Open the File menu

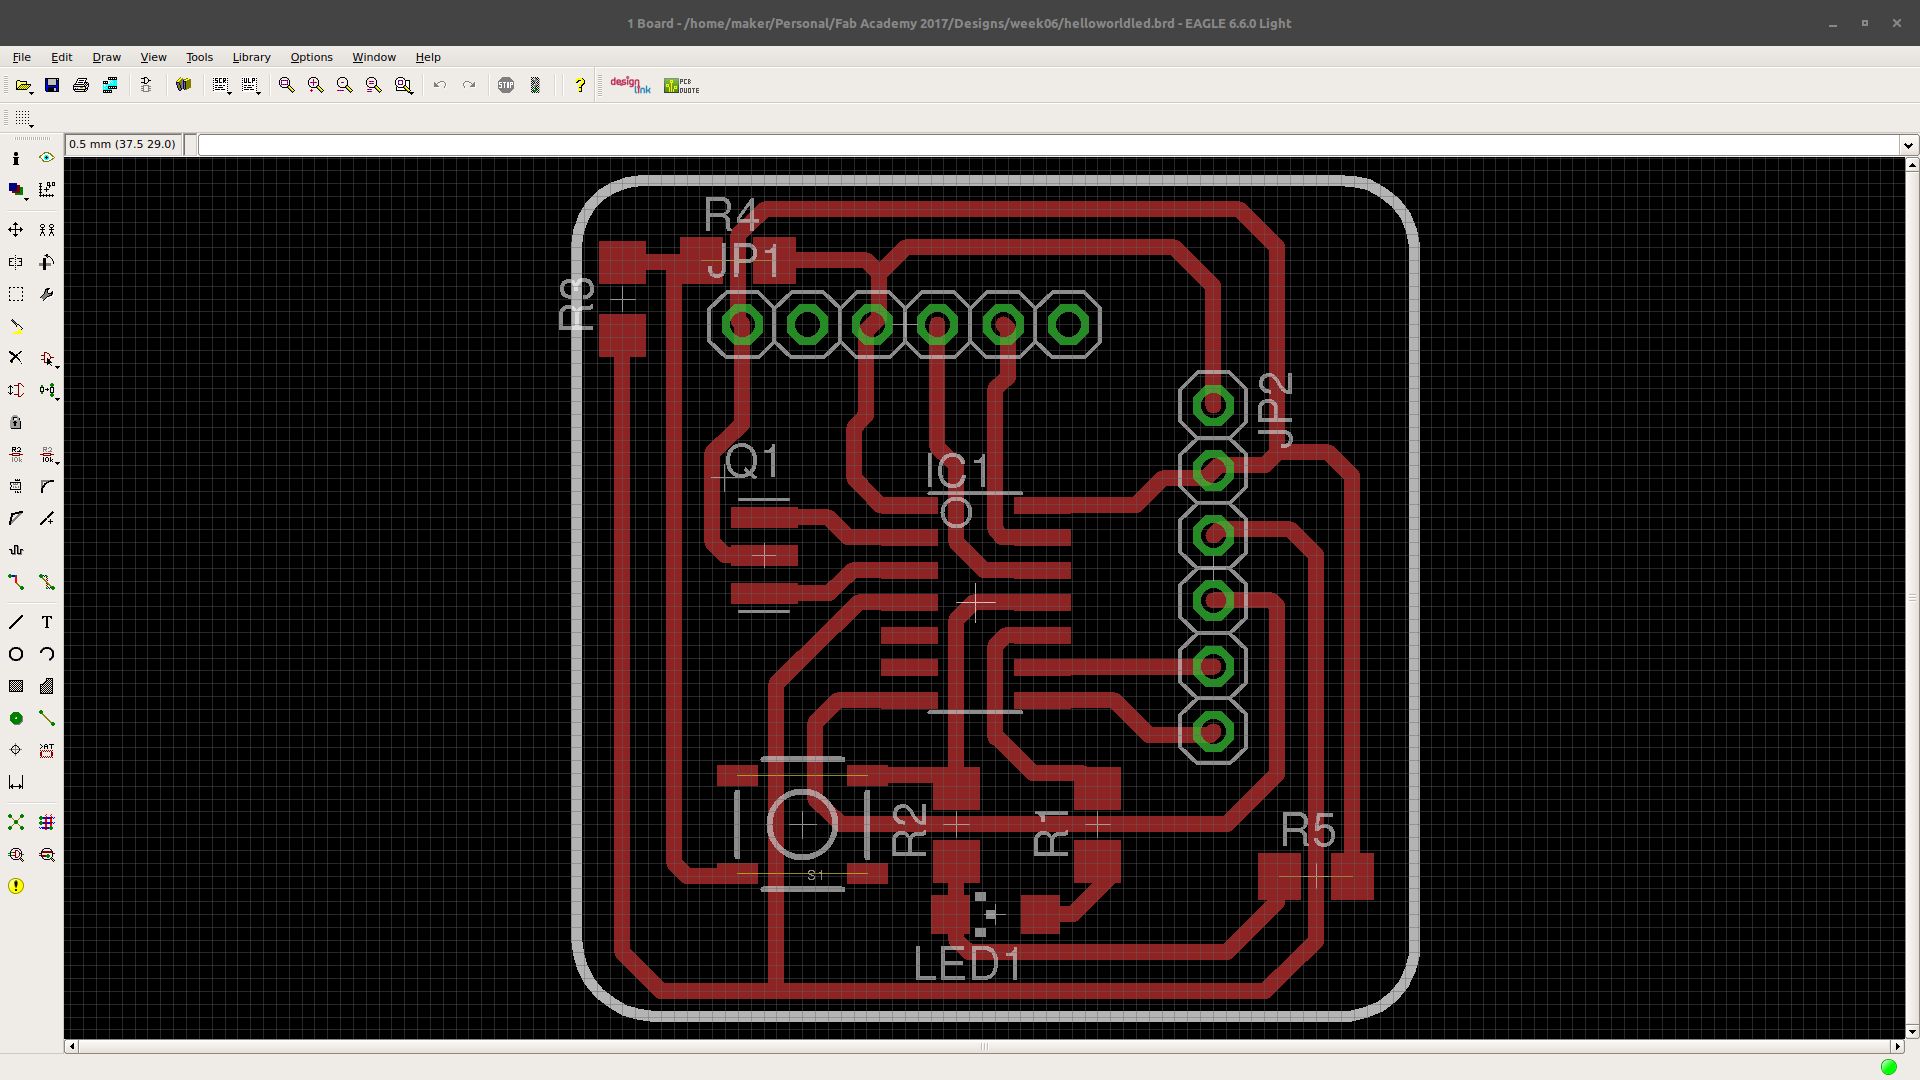point(22,57)
